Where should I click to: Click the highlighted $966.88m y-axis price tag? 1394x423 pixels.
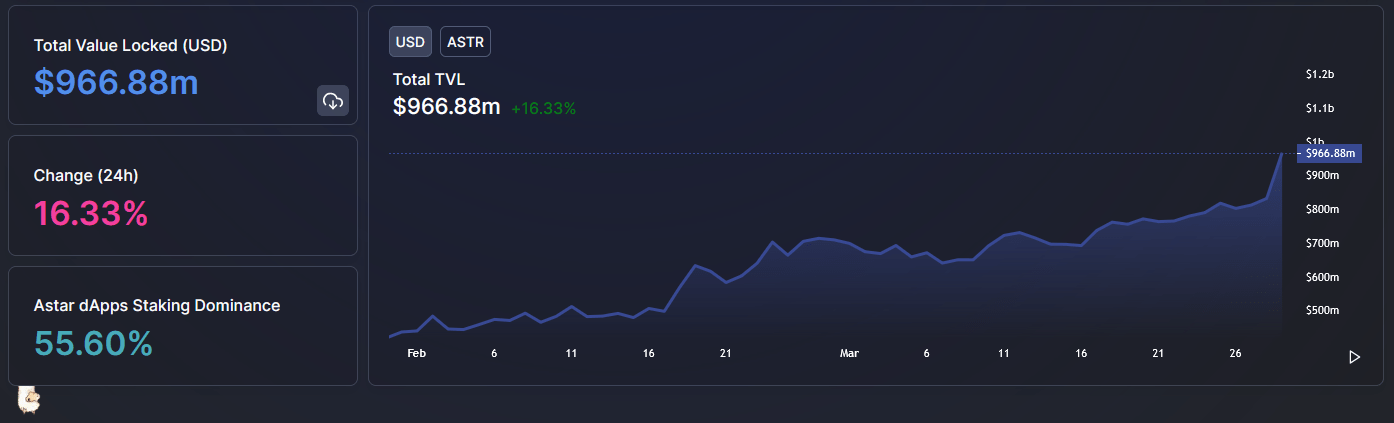point(1329,153)
